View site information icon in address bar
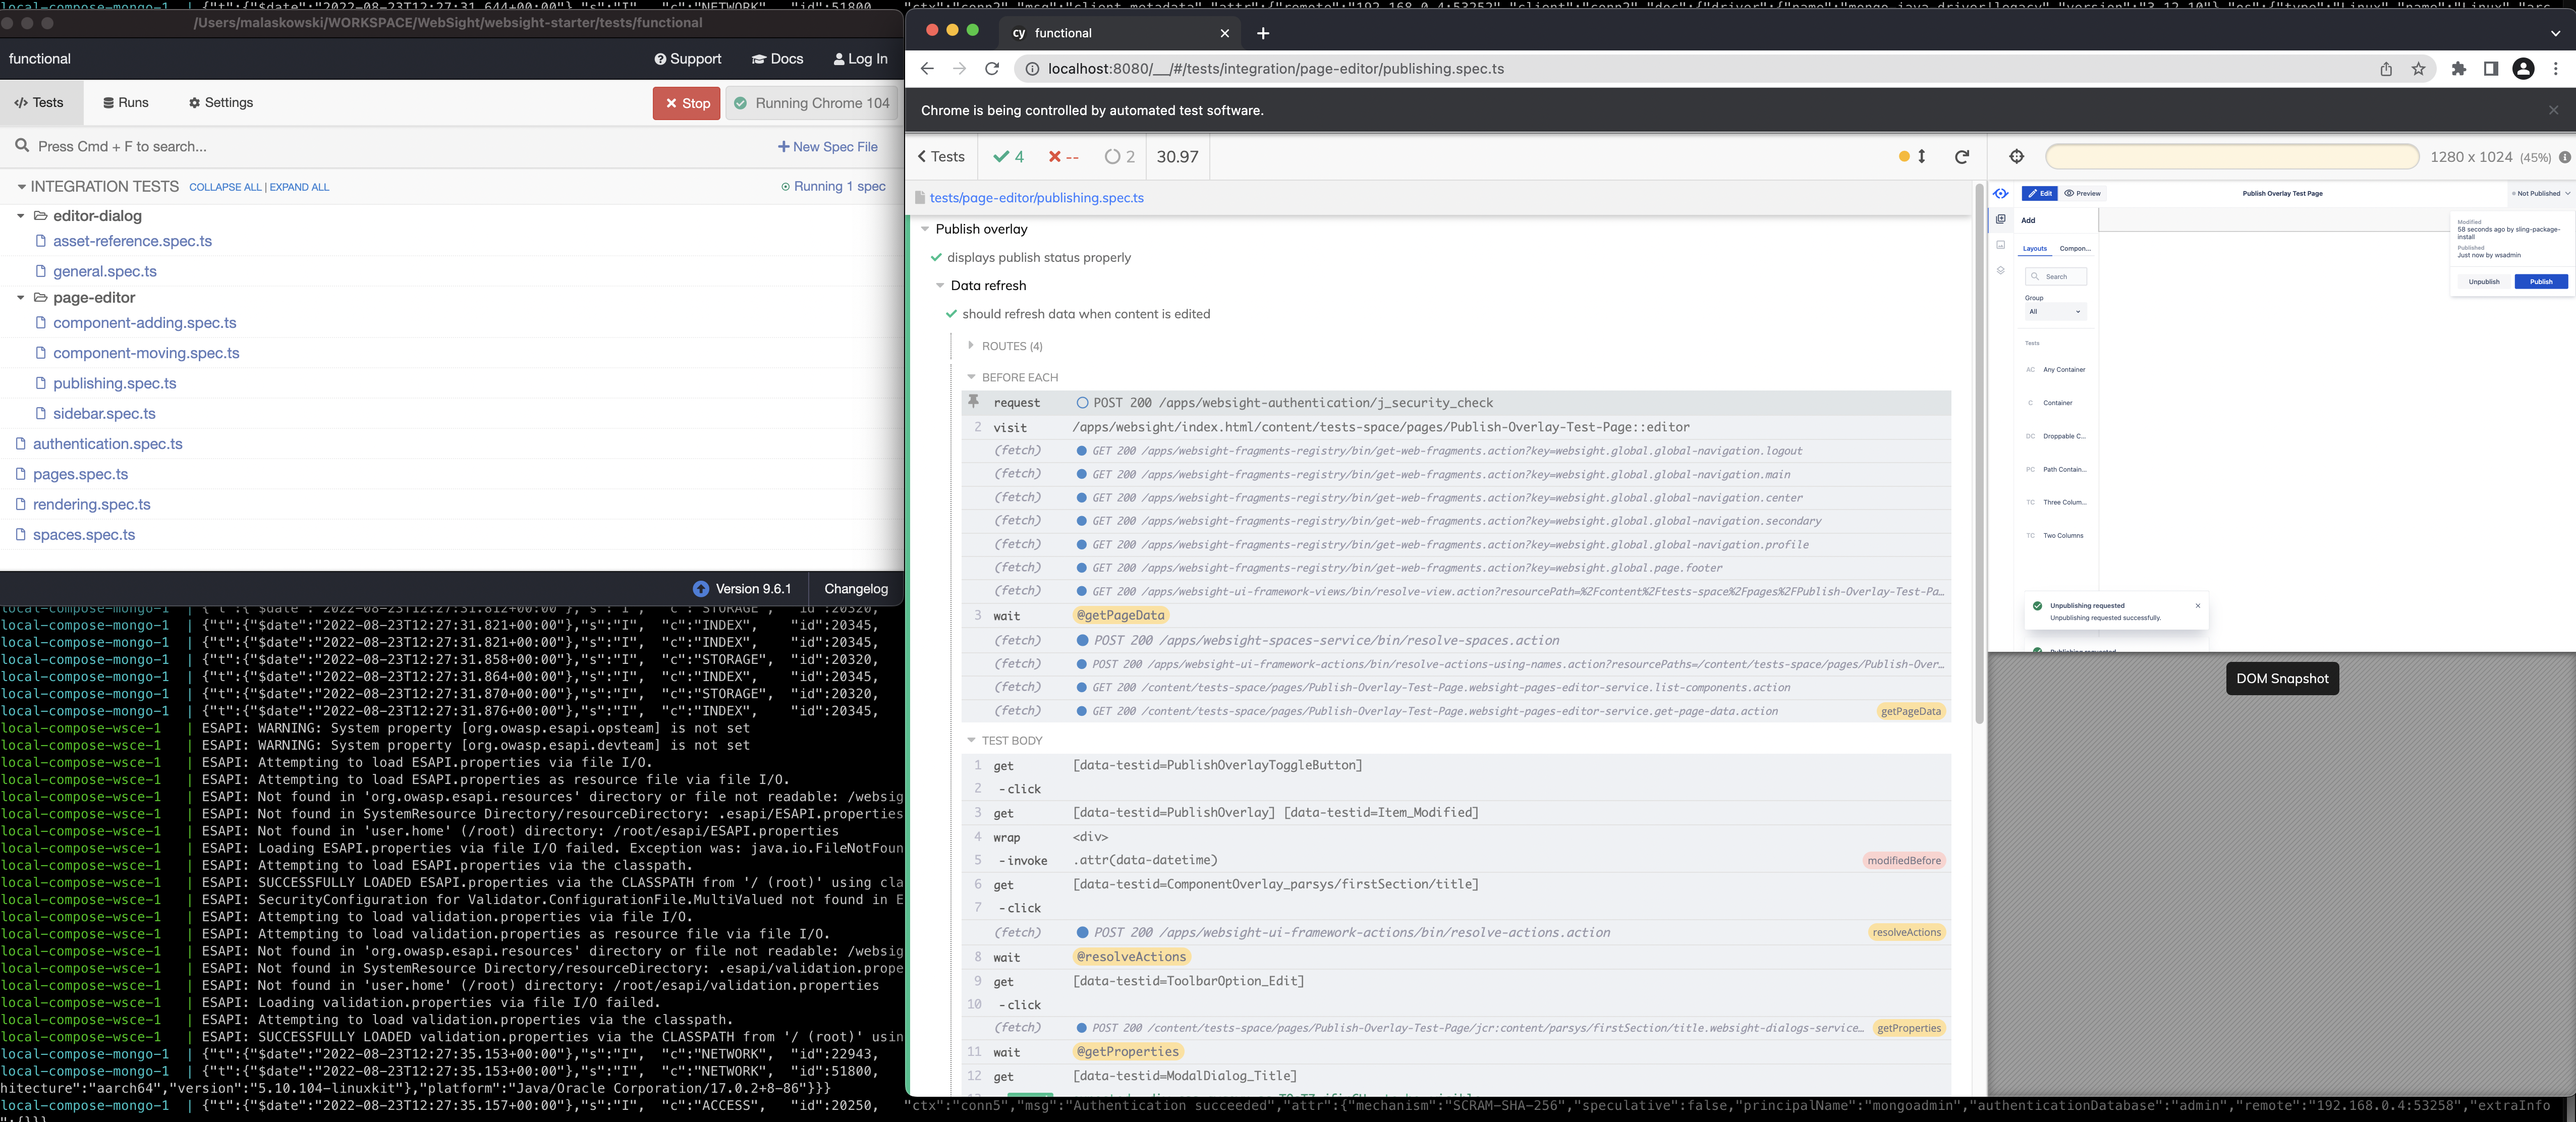Image resolution: width=2576 pixels, height=1122 pixels. [x=1032, y=69]
